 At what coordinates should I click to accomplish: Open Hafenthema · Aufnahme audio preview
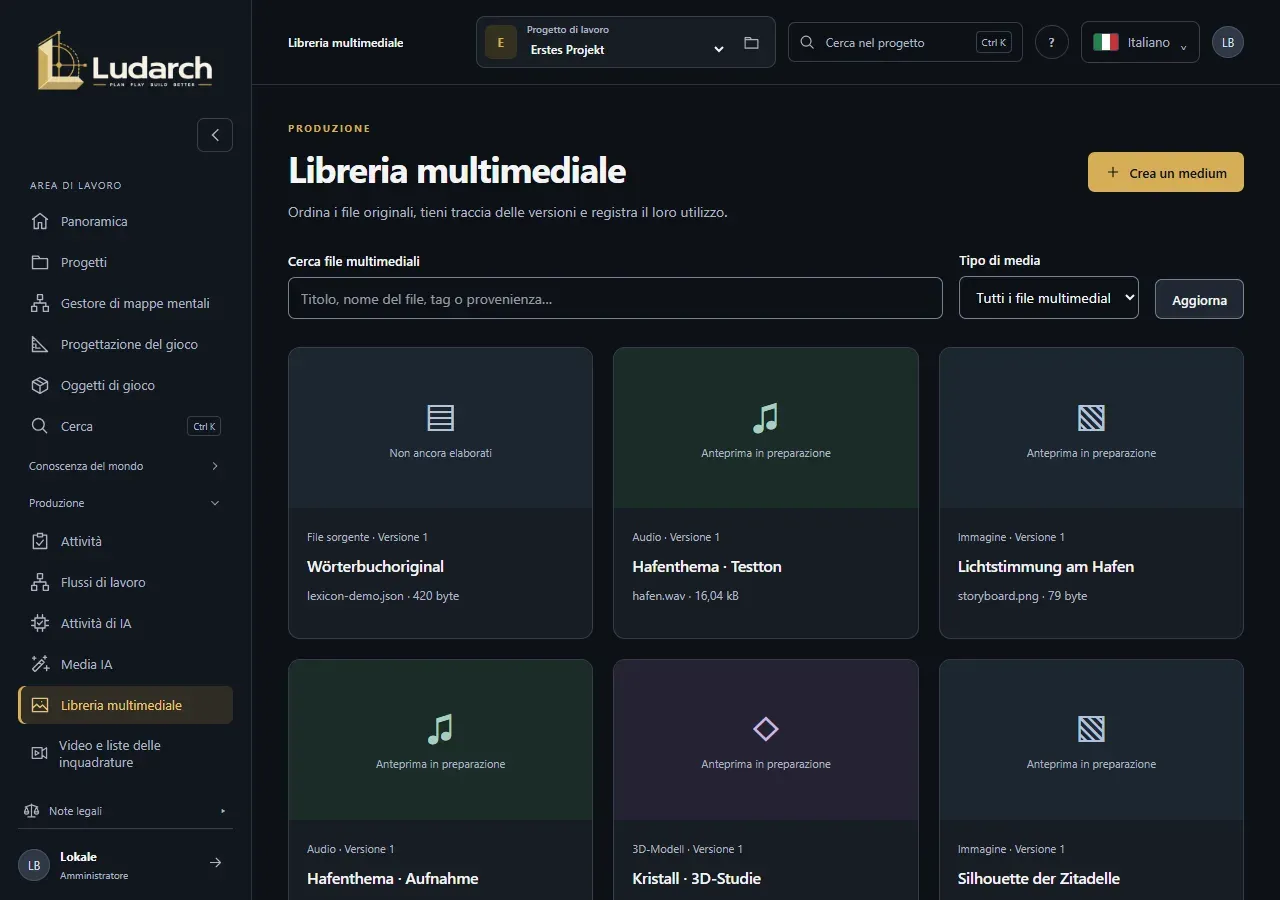[440, 740]
